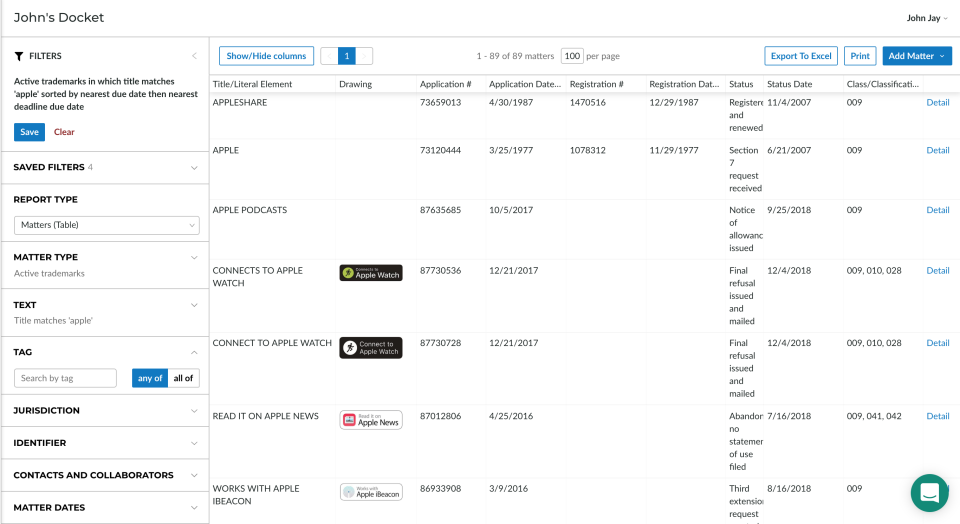
Task: Select the 'any of' tag toggle
Action: click(150, 378)
